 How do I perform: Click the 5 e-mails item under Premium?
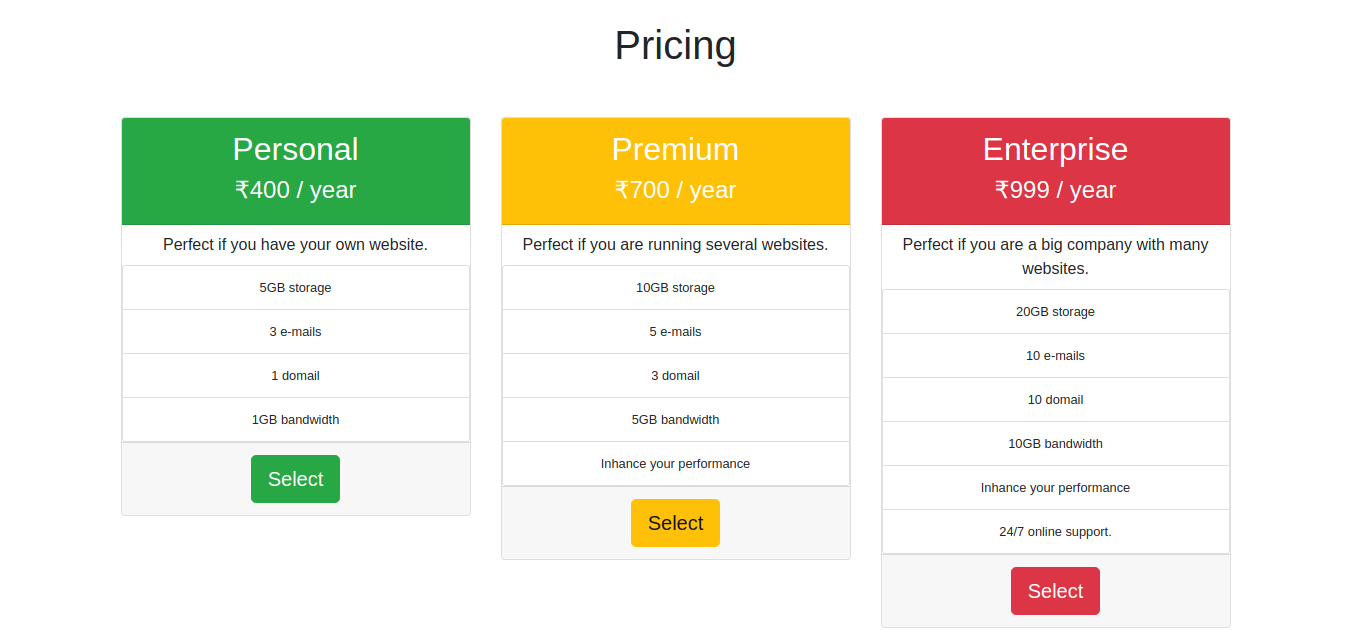(675, 331)
